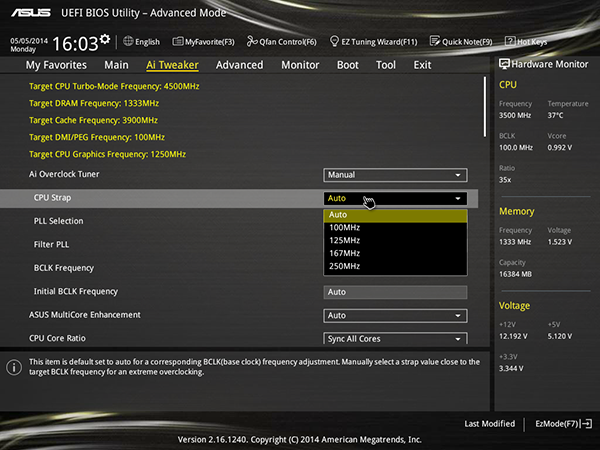600x450 pixels.
Task: Click the globe language icon
Action: 128,41
